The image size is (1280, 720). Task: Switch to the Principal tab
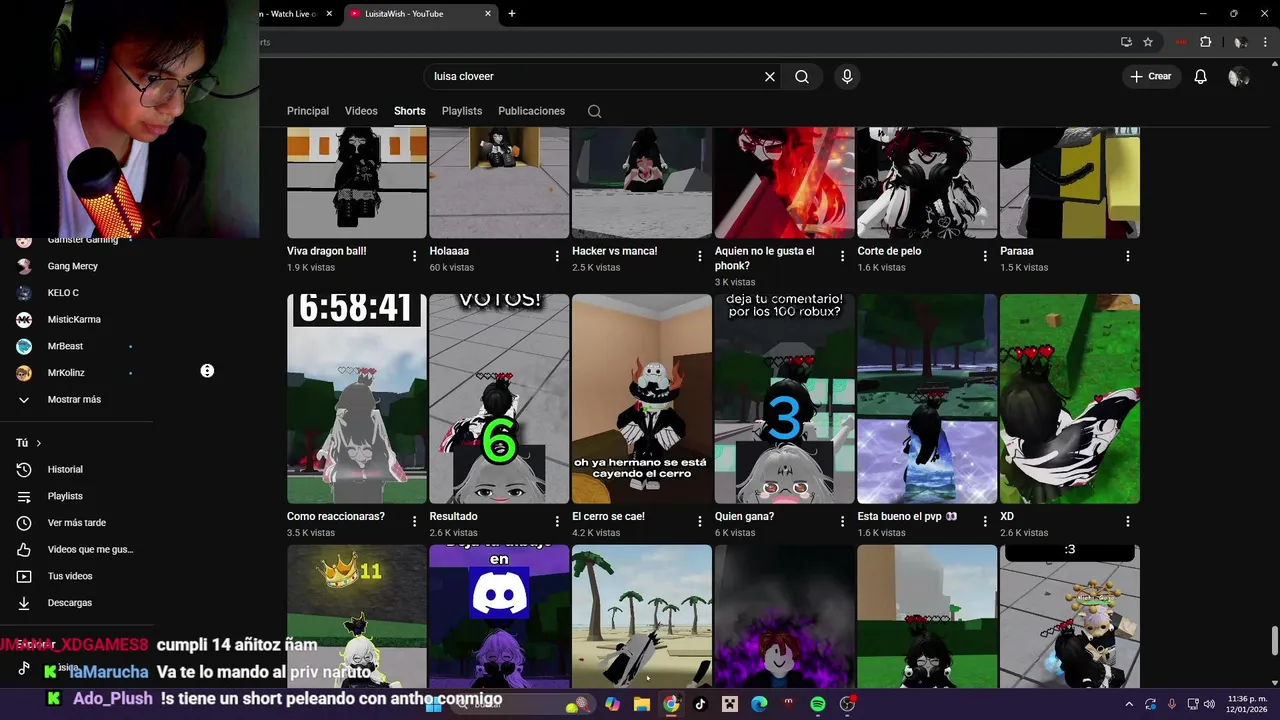[x=308, y=111]
